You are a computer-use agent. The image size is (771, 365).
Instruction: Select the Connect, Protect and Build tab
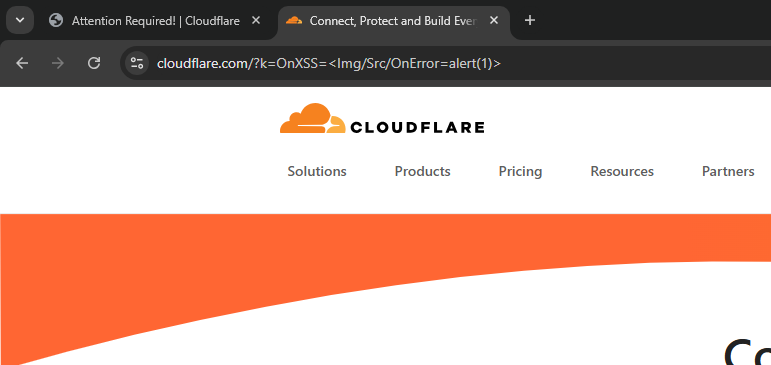394,21
